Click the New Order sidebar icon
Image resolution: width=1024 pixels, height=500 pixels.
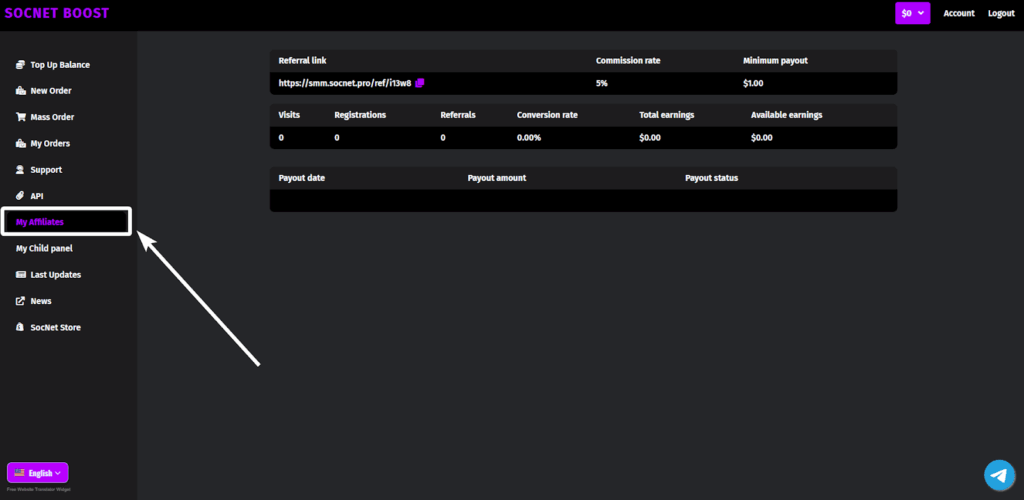[21, 91]
